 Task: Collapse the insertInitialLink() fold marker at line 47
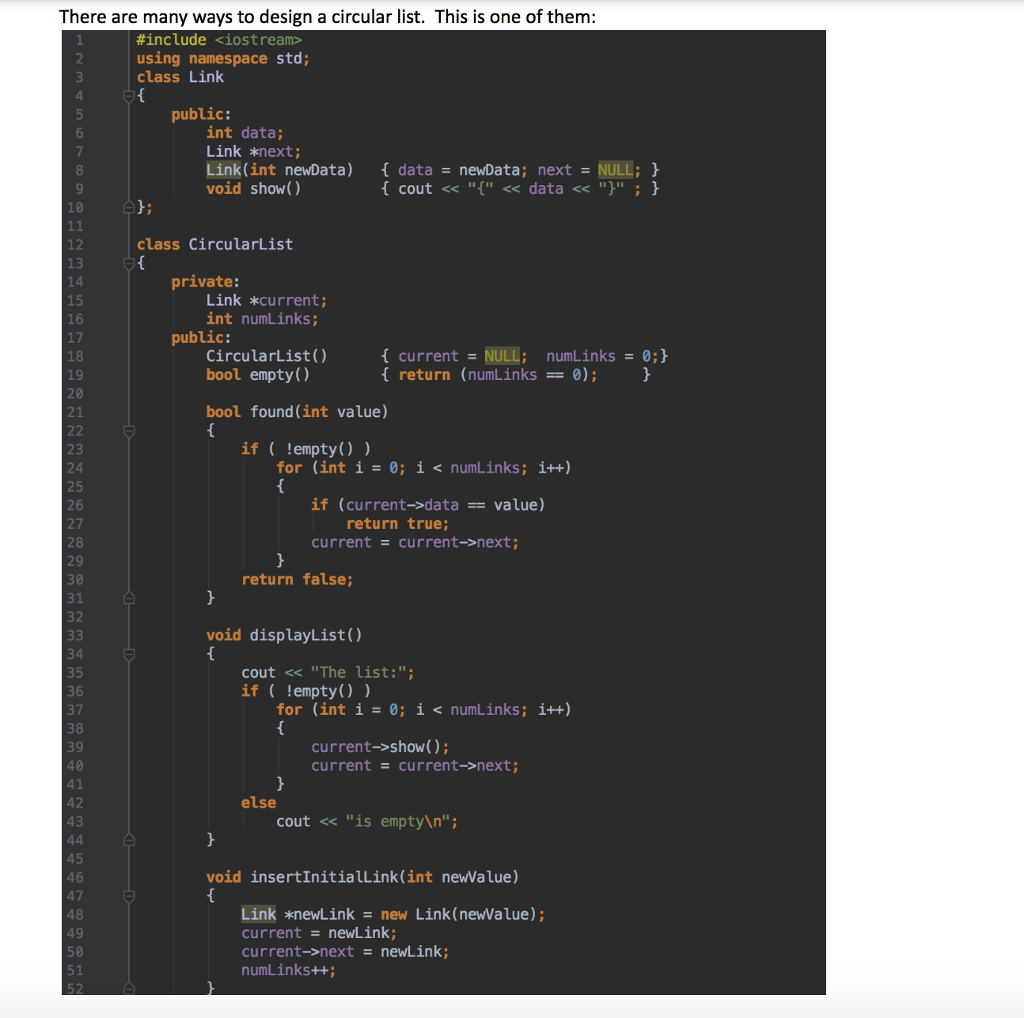[x=129, y=896]
